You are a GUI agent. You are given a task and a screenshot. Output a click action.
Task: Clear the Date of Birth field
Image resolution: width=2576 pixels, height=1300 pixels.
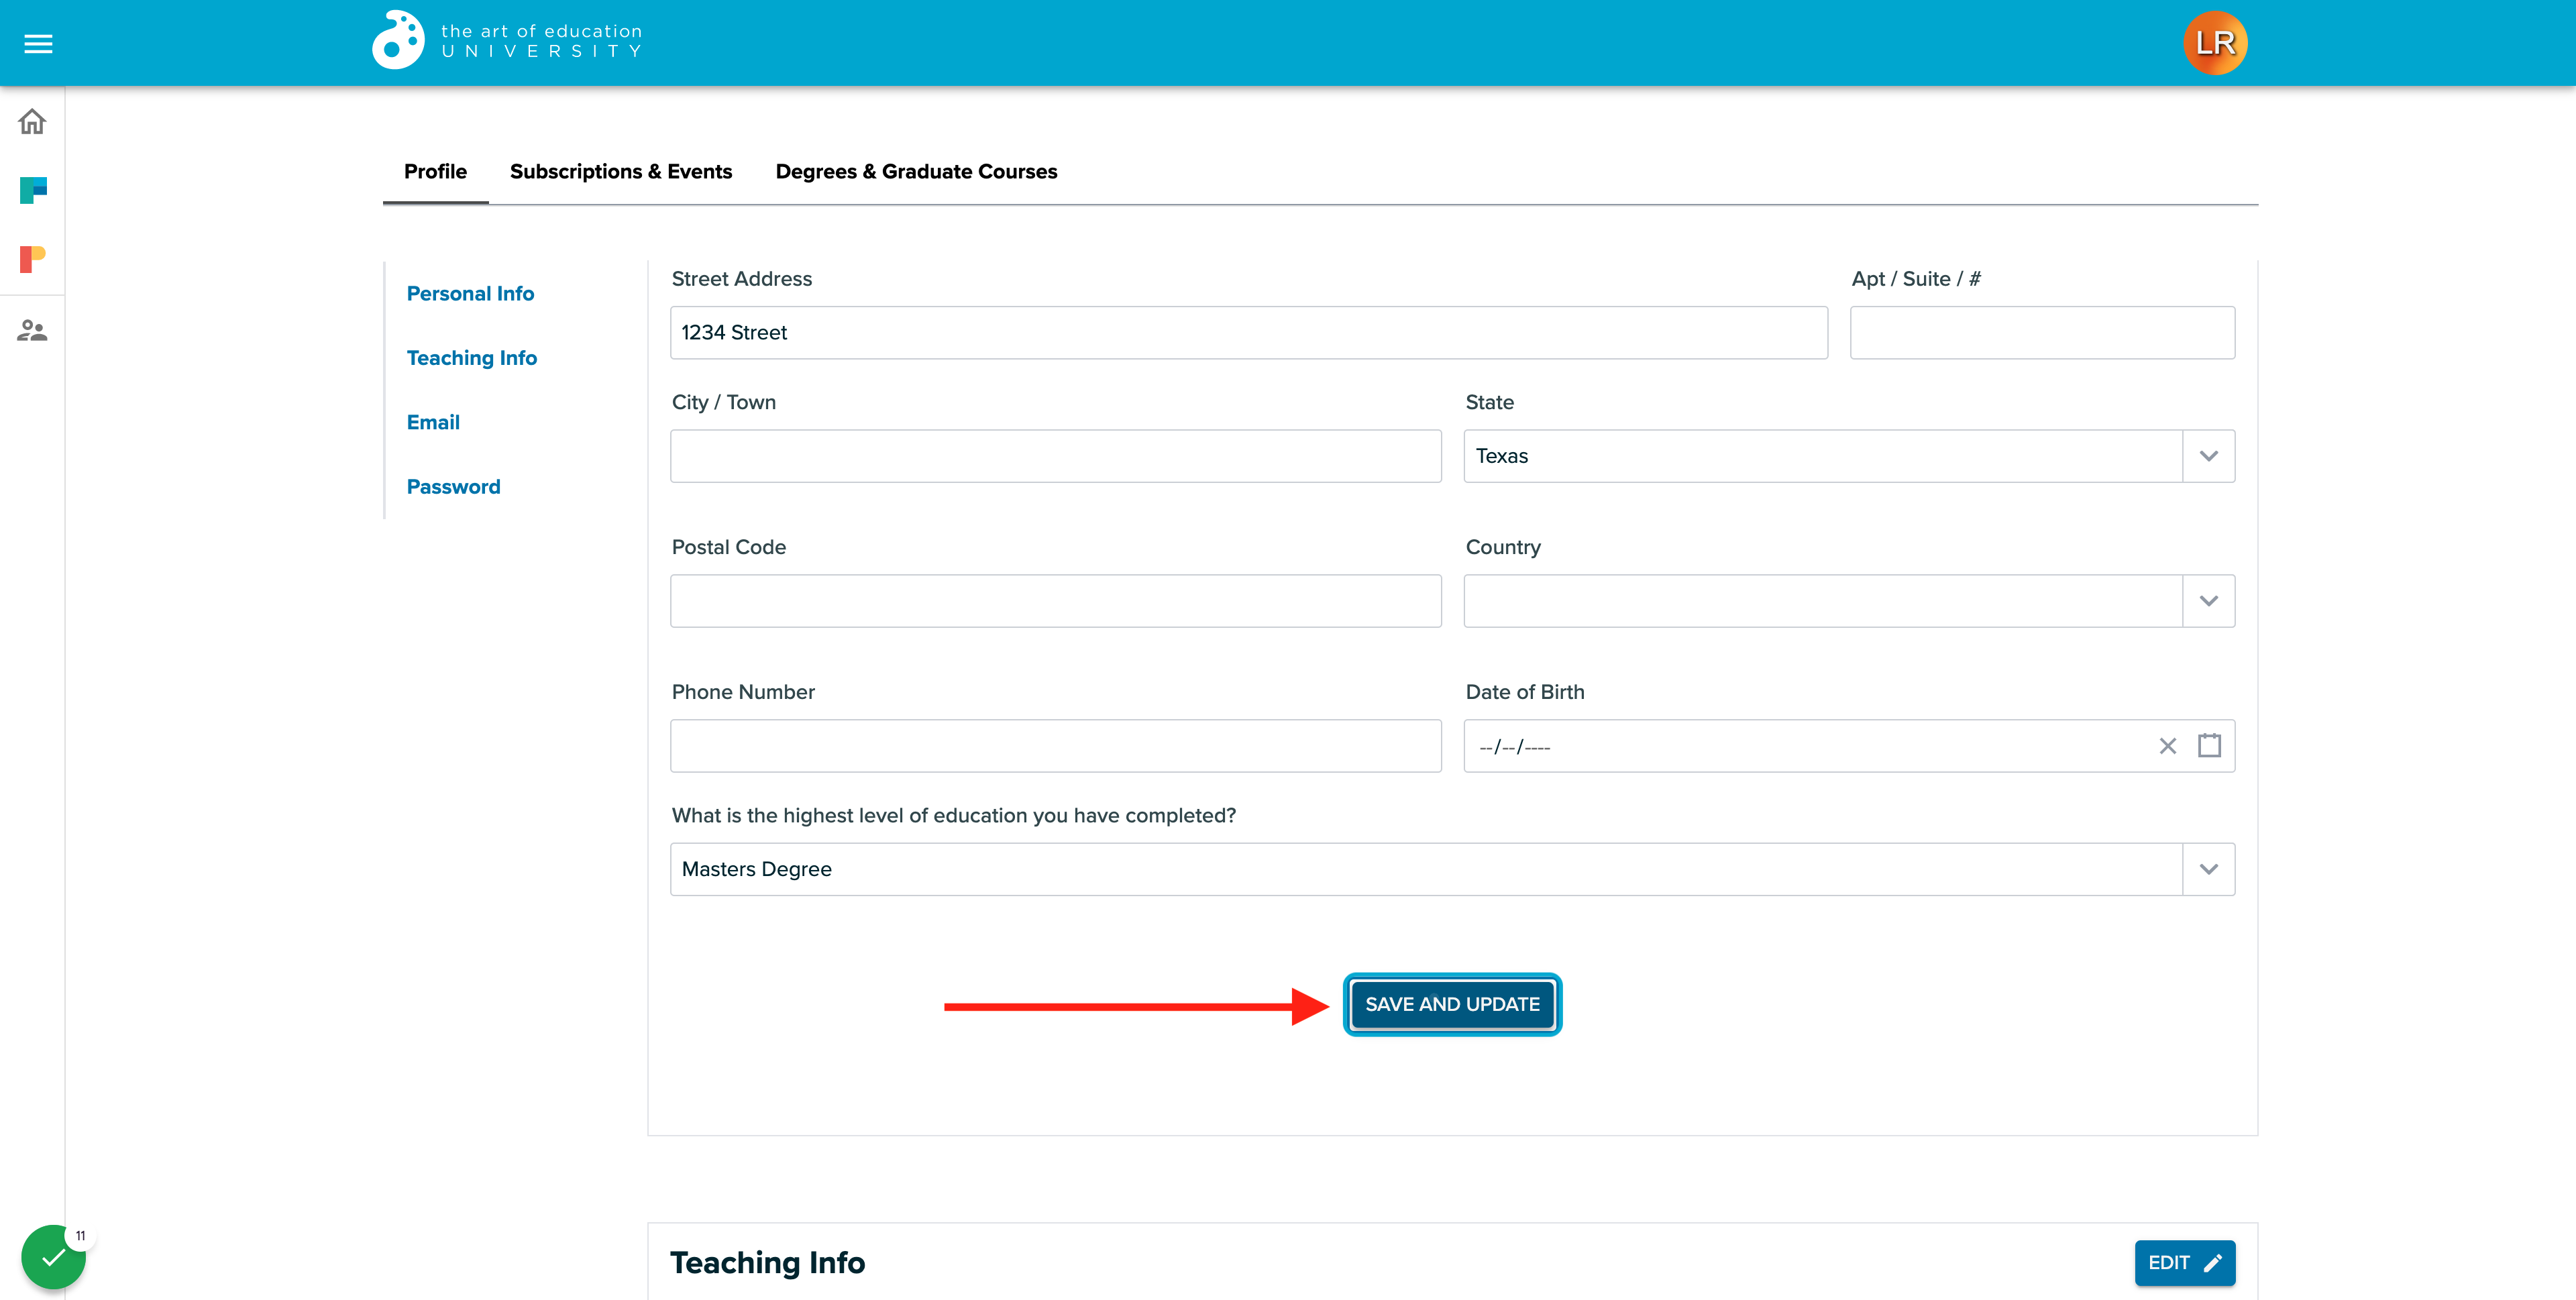point(2167,746)
